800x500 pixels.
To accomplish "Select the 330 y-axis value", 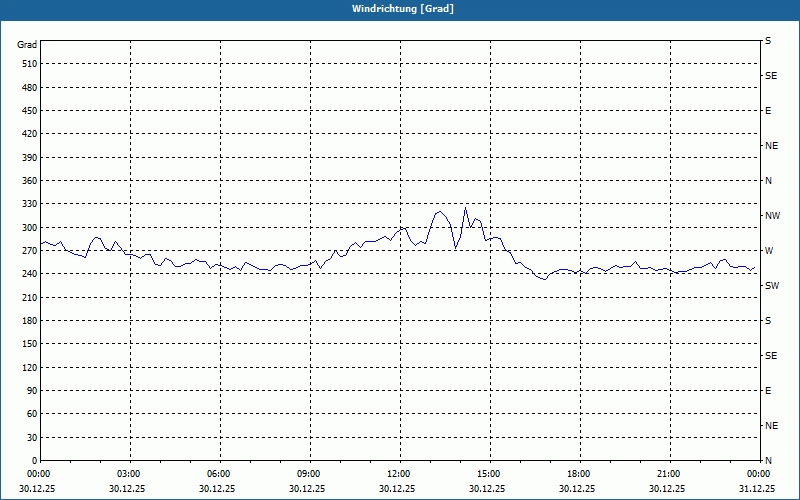I will (x=30, y=204).
